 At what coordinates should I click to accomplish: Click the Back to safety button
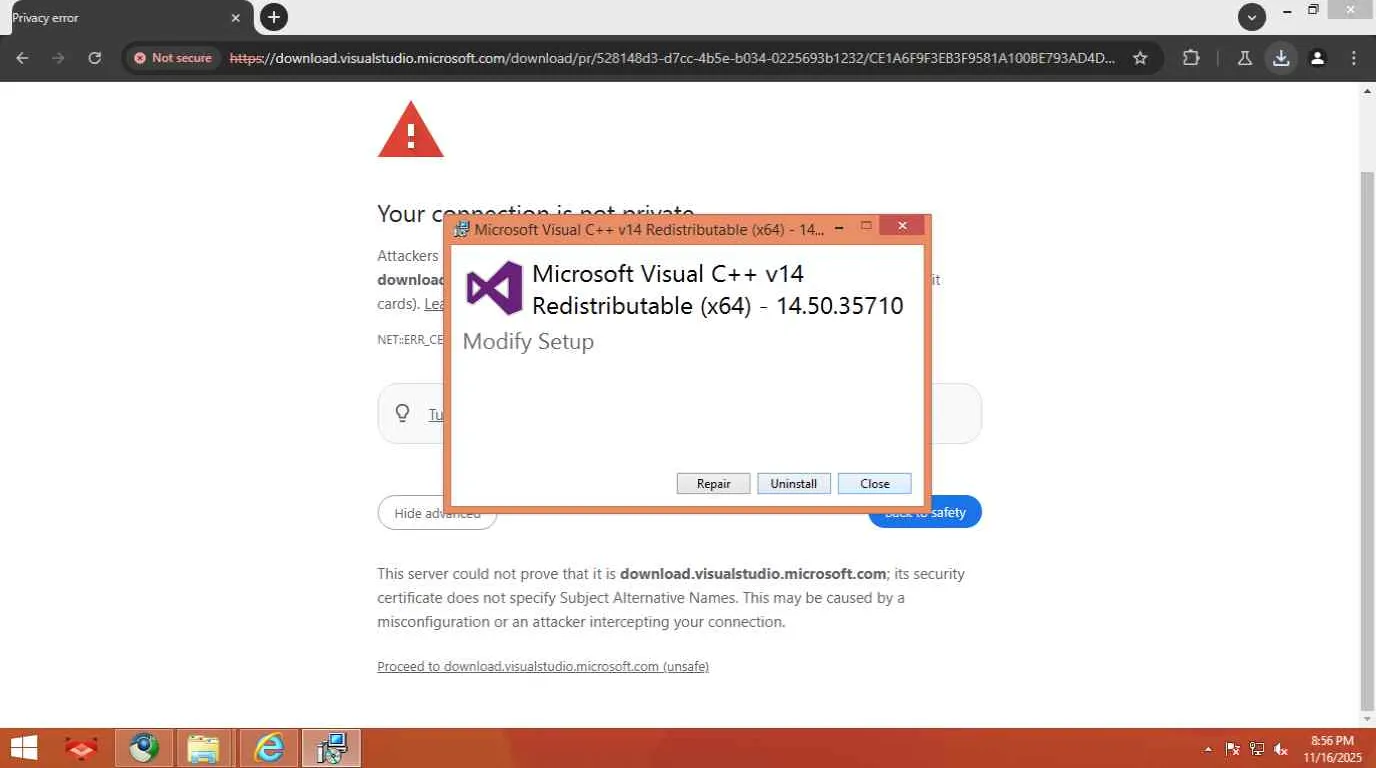click(x=925, y=512)
